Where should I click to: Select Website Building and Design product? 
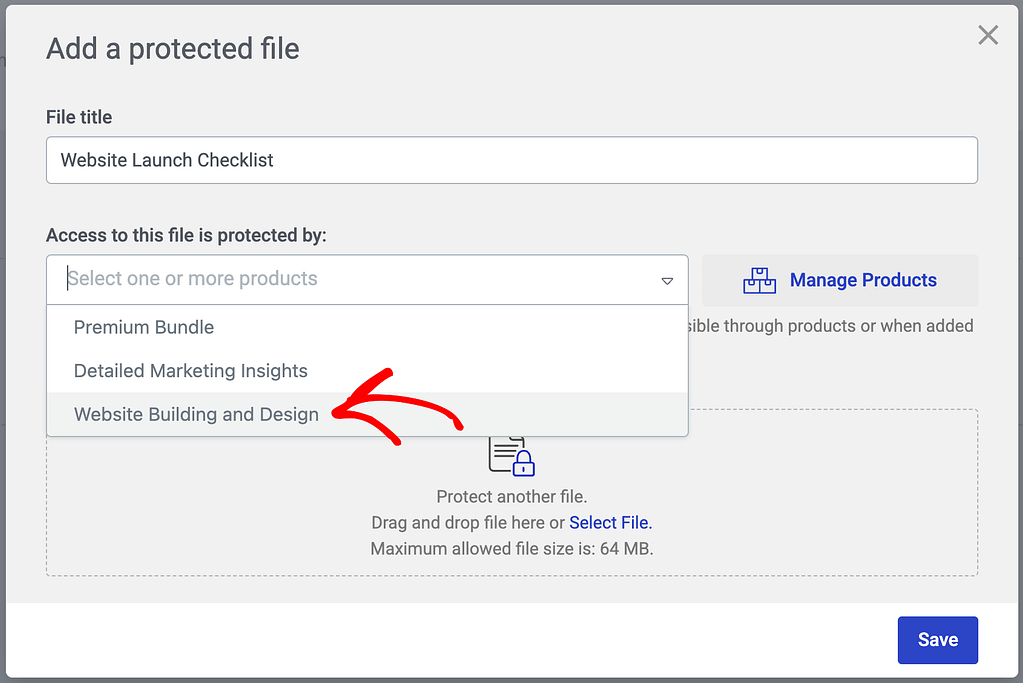tap(367, 414)
